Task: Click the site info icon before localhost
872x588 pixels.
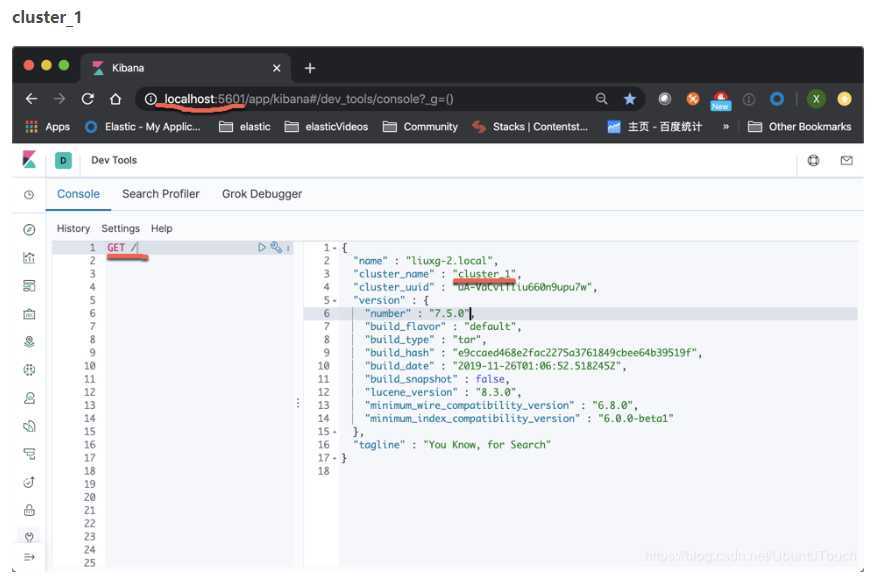Action: pyautogui.click(x=151, y=99)
